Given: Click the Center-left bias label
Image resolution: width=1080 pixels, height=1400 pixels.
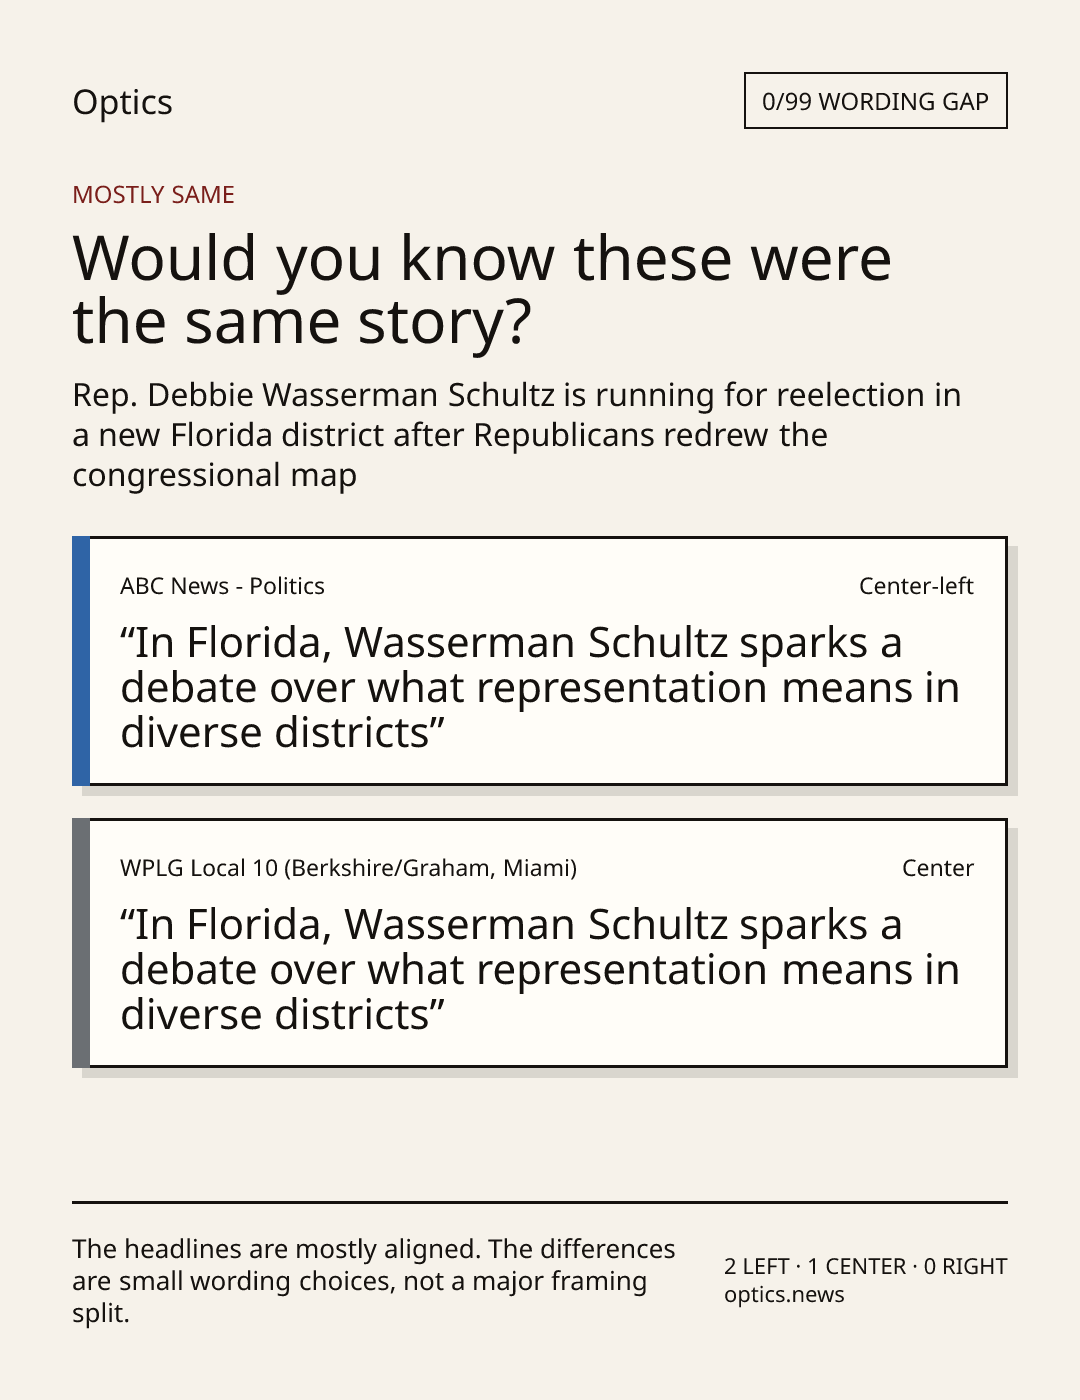Looking at the screenshot, I should pyautogui.click(x=916, y=586).
